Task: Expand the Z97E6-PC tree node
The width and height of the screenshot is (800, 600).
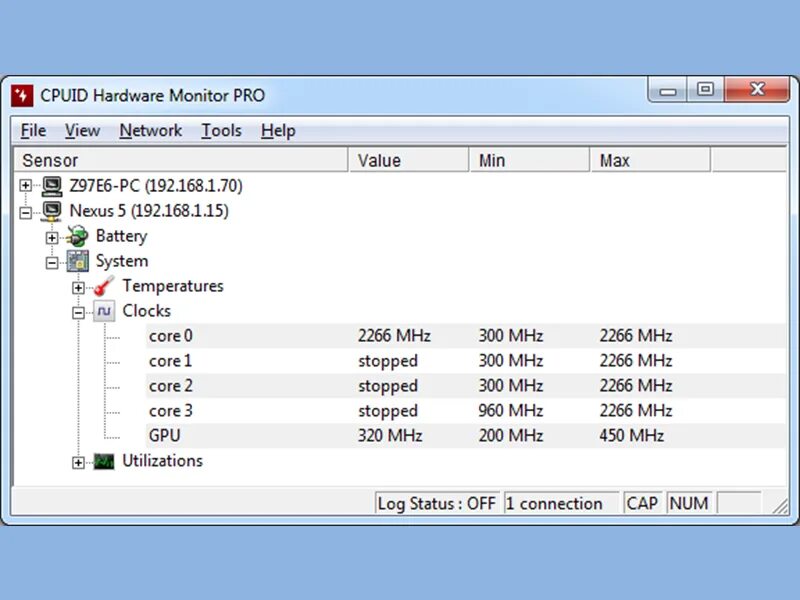Action: (x=26, y=185)
